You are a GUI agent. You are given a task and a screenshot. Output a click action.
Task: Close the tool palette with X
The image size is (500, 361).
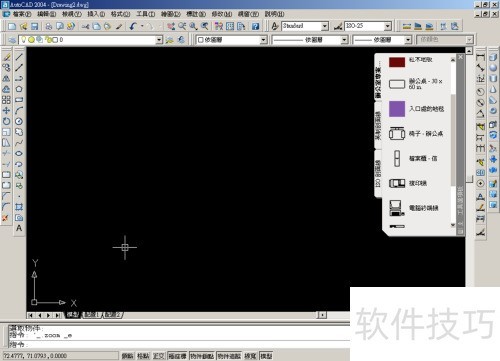pos(460,57)
